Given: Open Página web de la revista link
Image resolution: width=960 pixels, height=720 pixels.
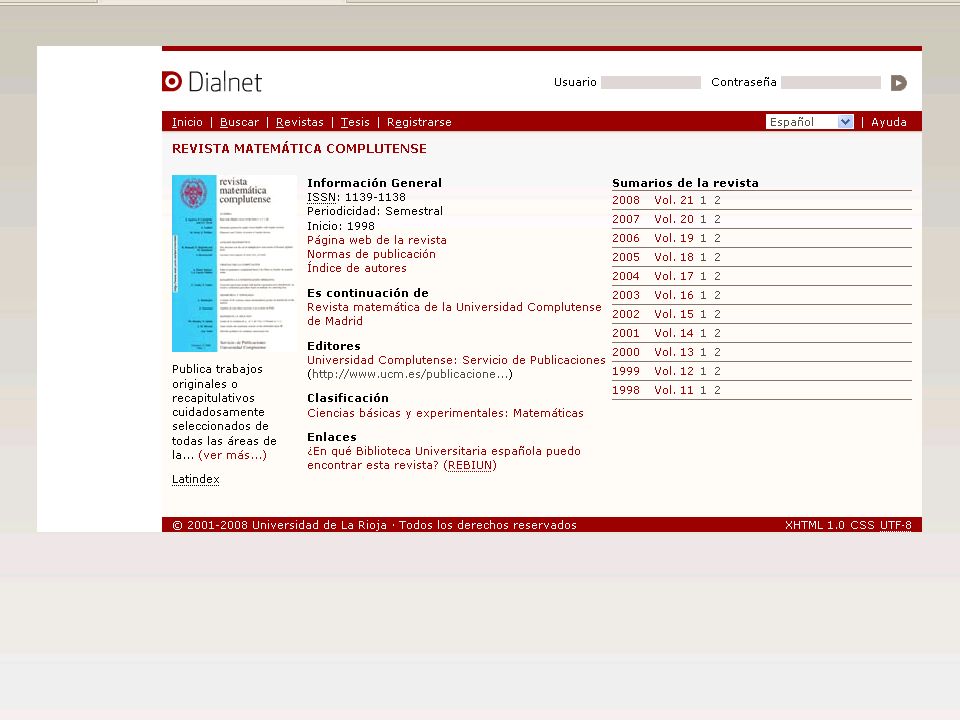Looking at the screenshot, I should 377,240.
